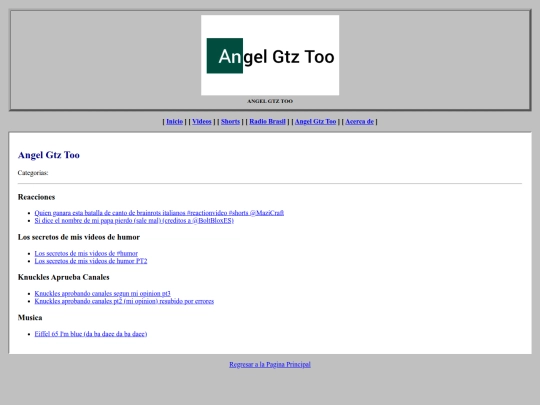The height and width of the screenshot is (405, 540).
Task: Open 'Si dice el nombre de mi papa pierdo' link
Action: [134, 221]
